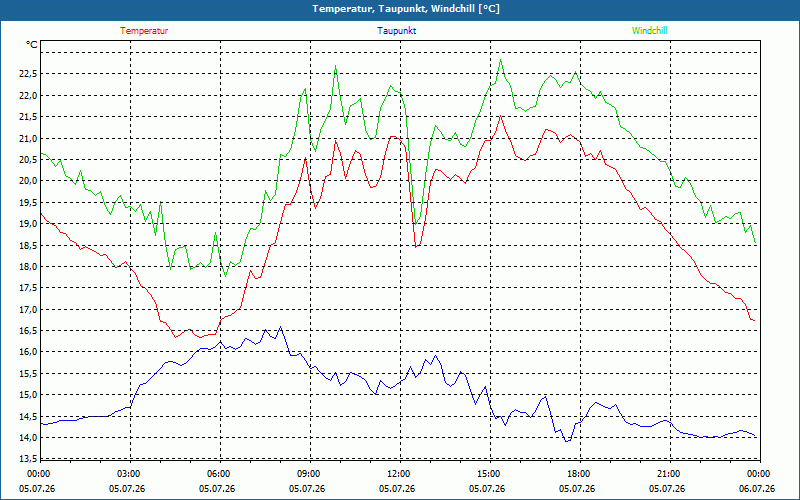Viewport: 800px width, 500px height.
Task: Select the 09:00 time axis label
Action: click(x=310, y=474)
